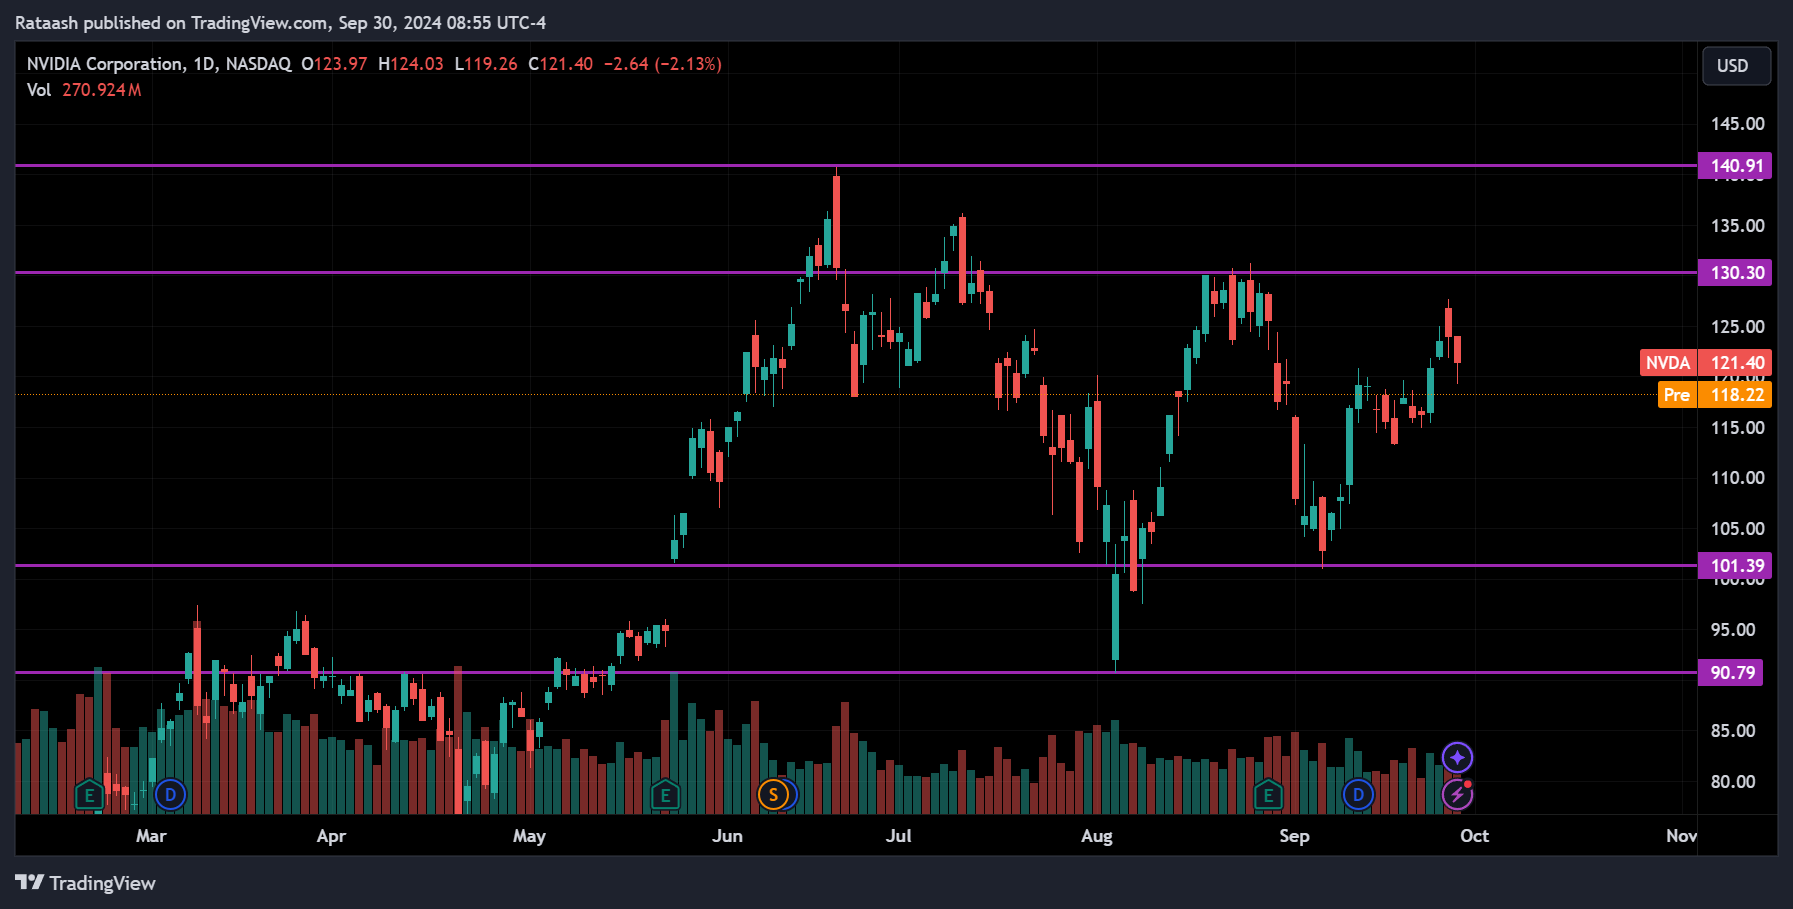Screen dimensions: 1793x909
Task: Click the TradingView logo
Action: tap(86, 883)
